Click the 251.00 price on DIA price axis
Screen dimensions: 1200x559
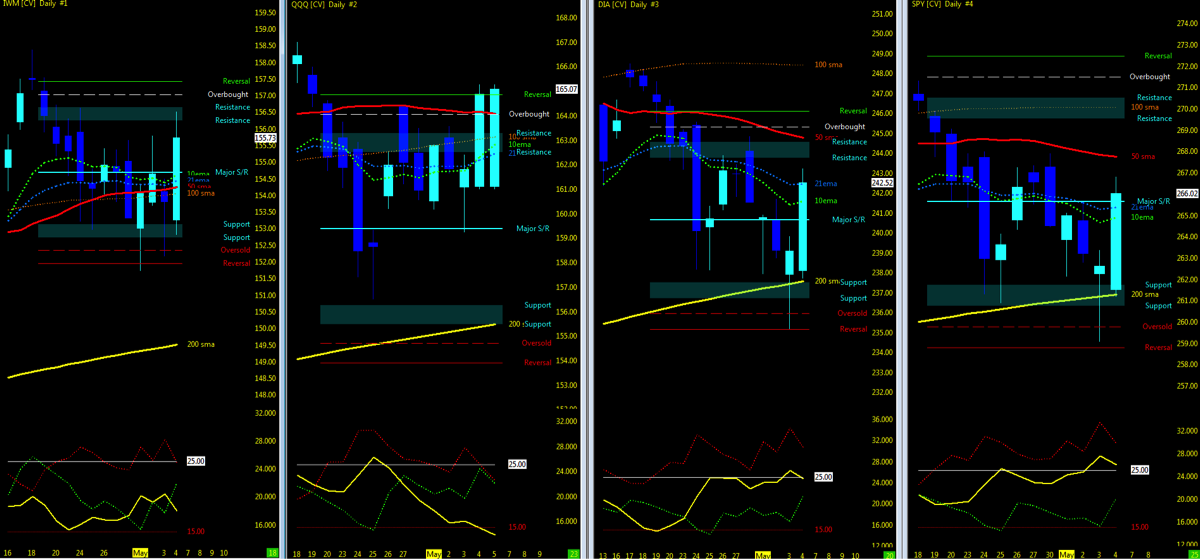[x=882, y=13]
